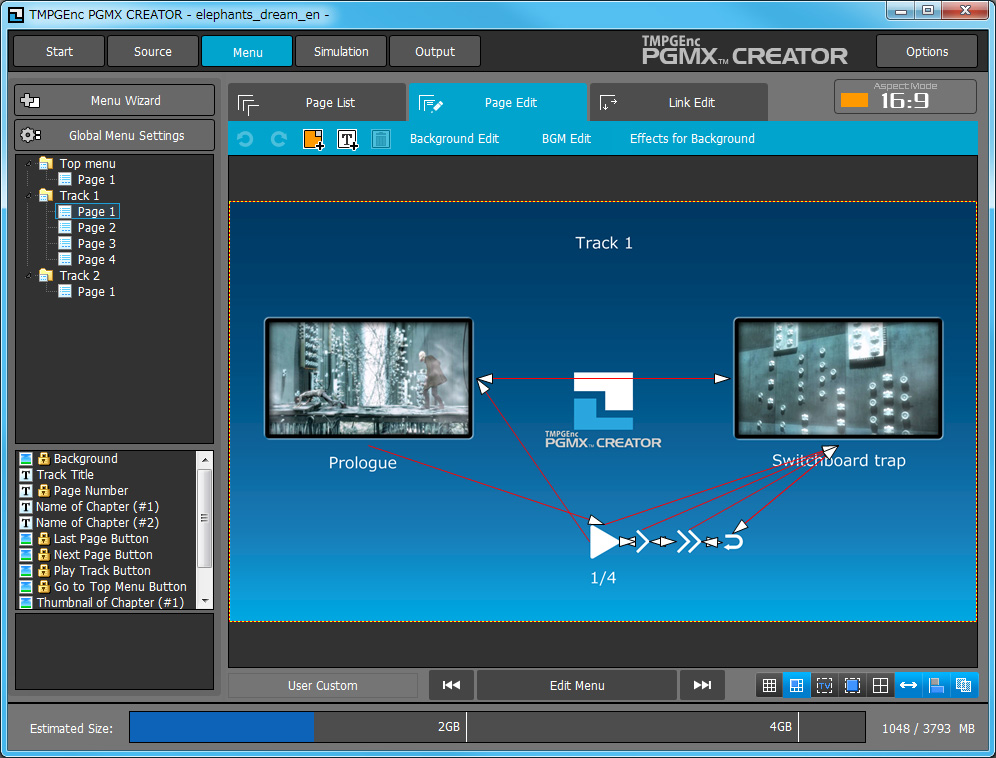Toggle the highlighted snap-to-grid icon
This screenshot has height=758, width=996.
tap(797, 685)
